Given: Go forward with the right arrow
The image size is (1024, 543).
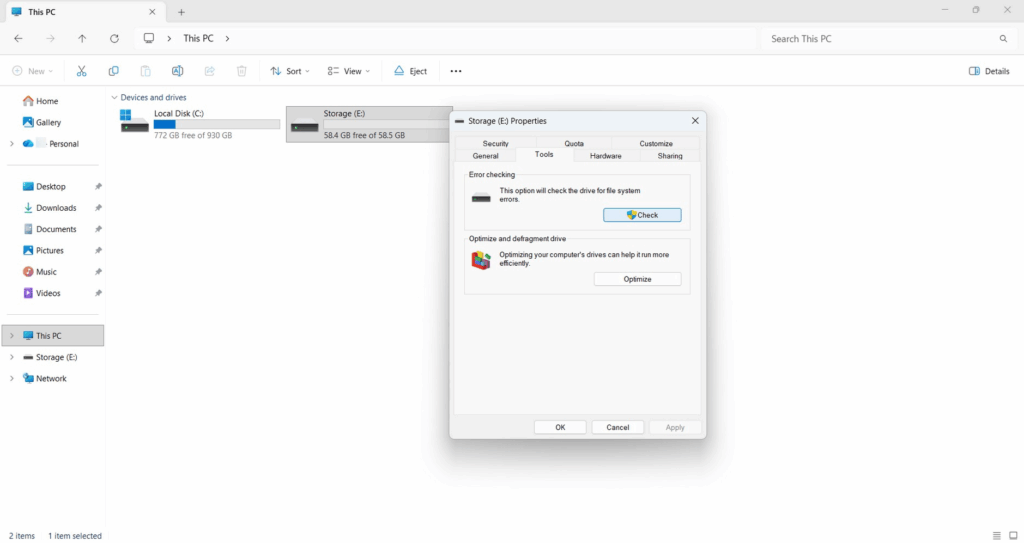Looking at the screenshot, I should (x=50, y=39).
